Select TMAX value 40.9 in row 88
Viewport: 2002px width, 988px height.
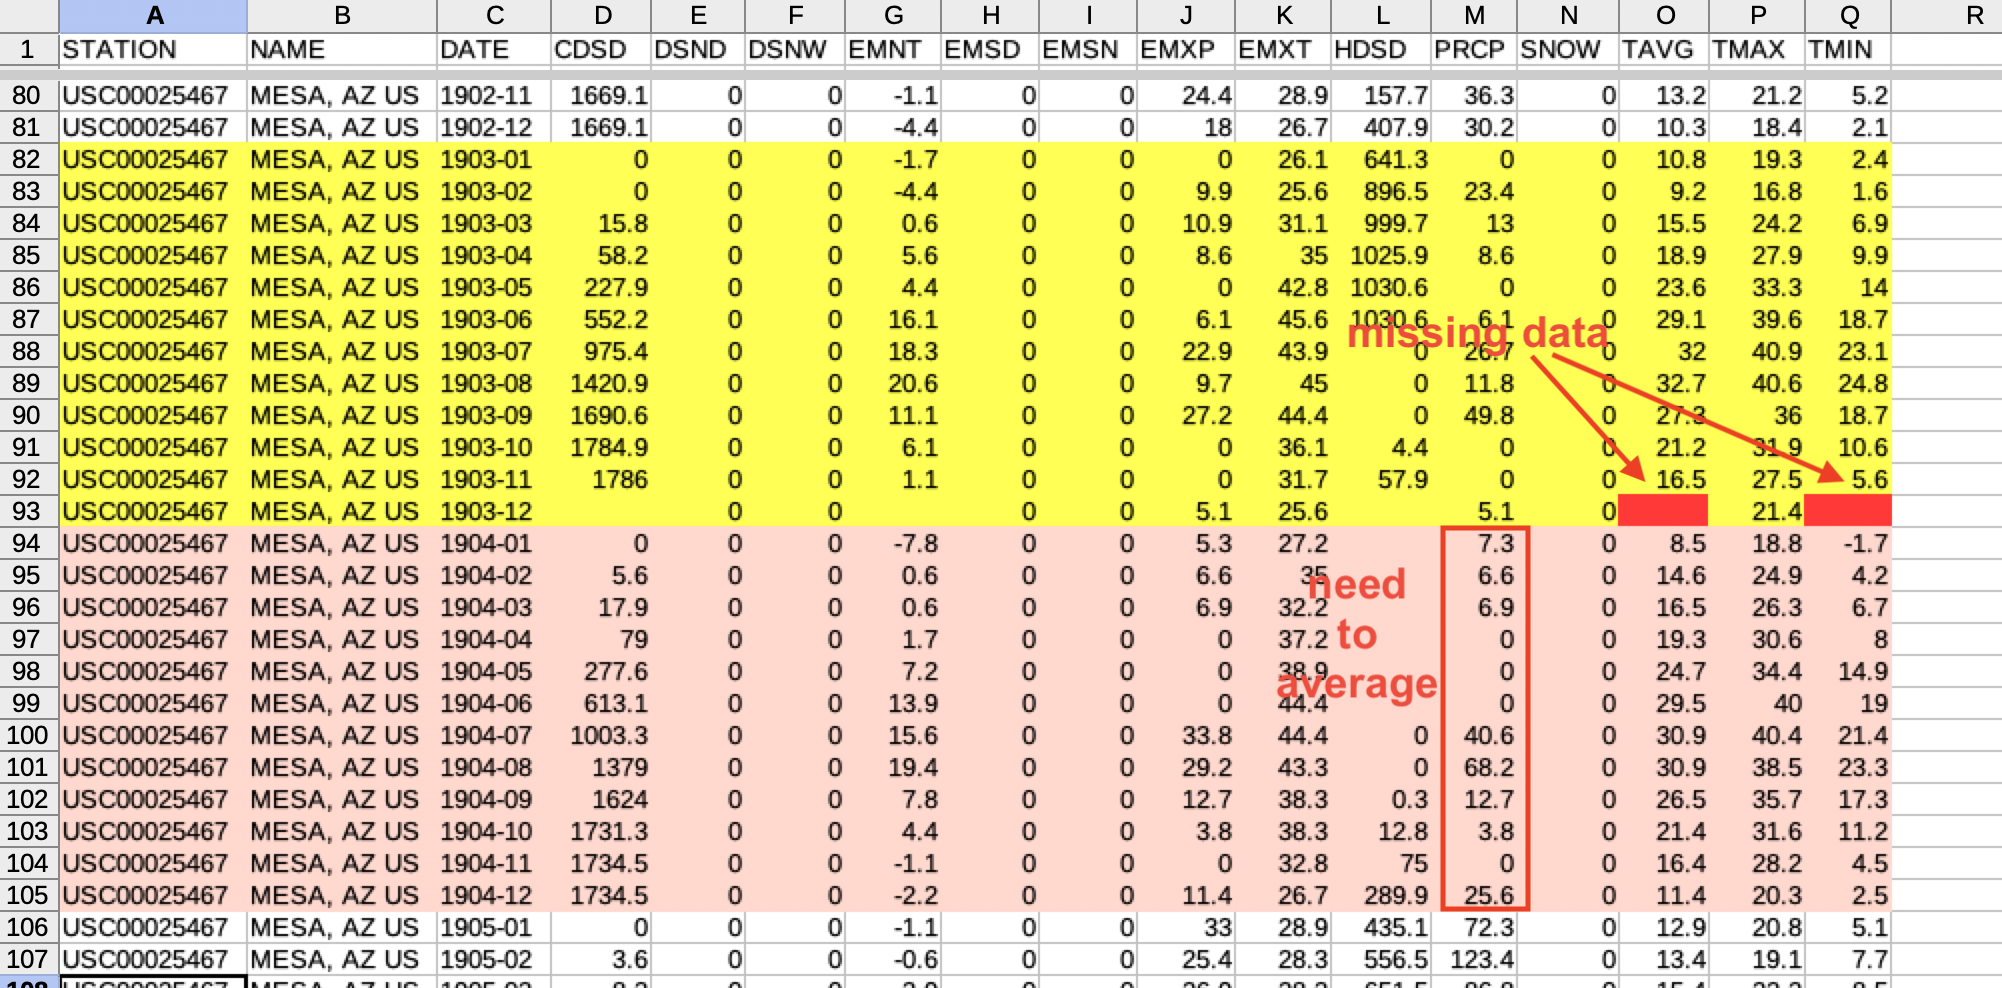coord(1757,351)
